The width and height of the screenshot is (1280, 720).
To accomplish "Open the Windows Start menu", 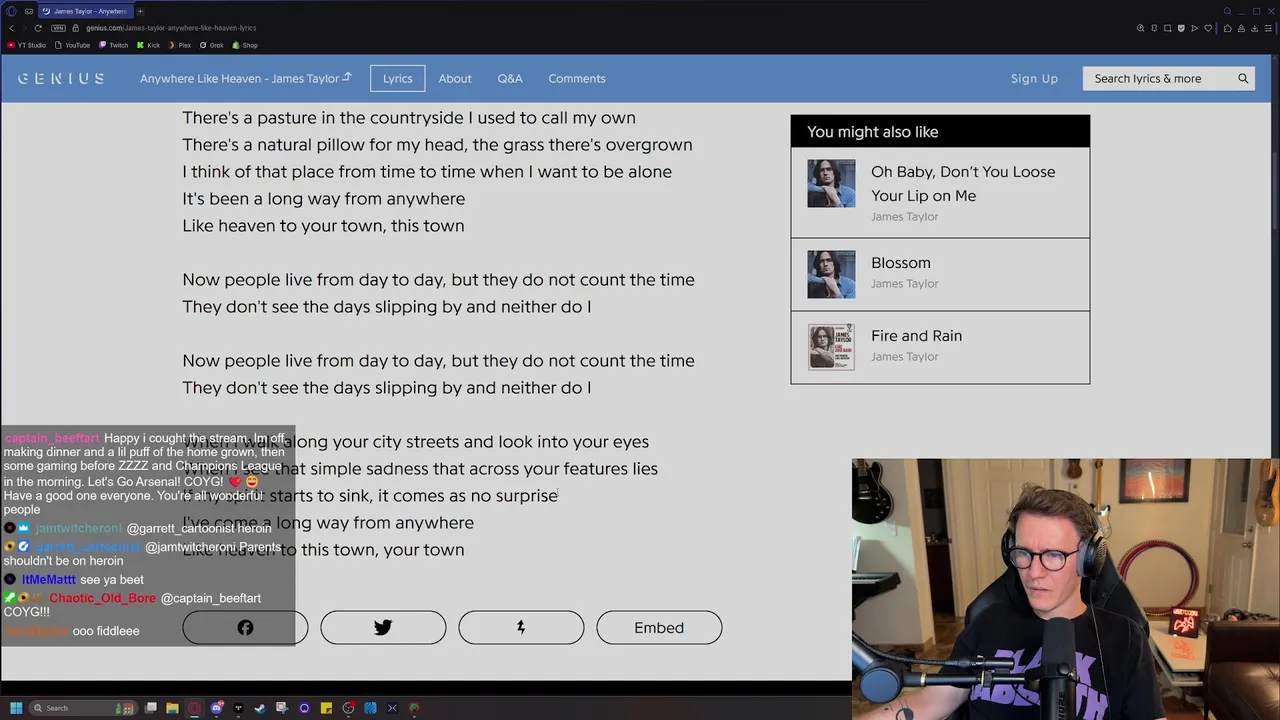I will (16, 708).
